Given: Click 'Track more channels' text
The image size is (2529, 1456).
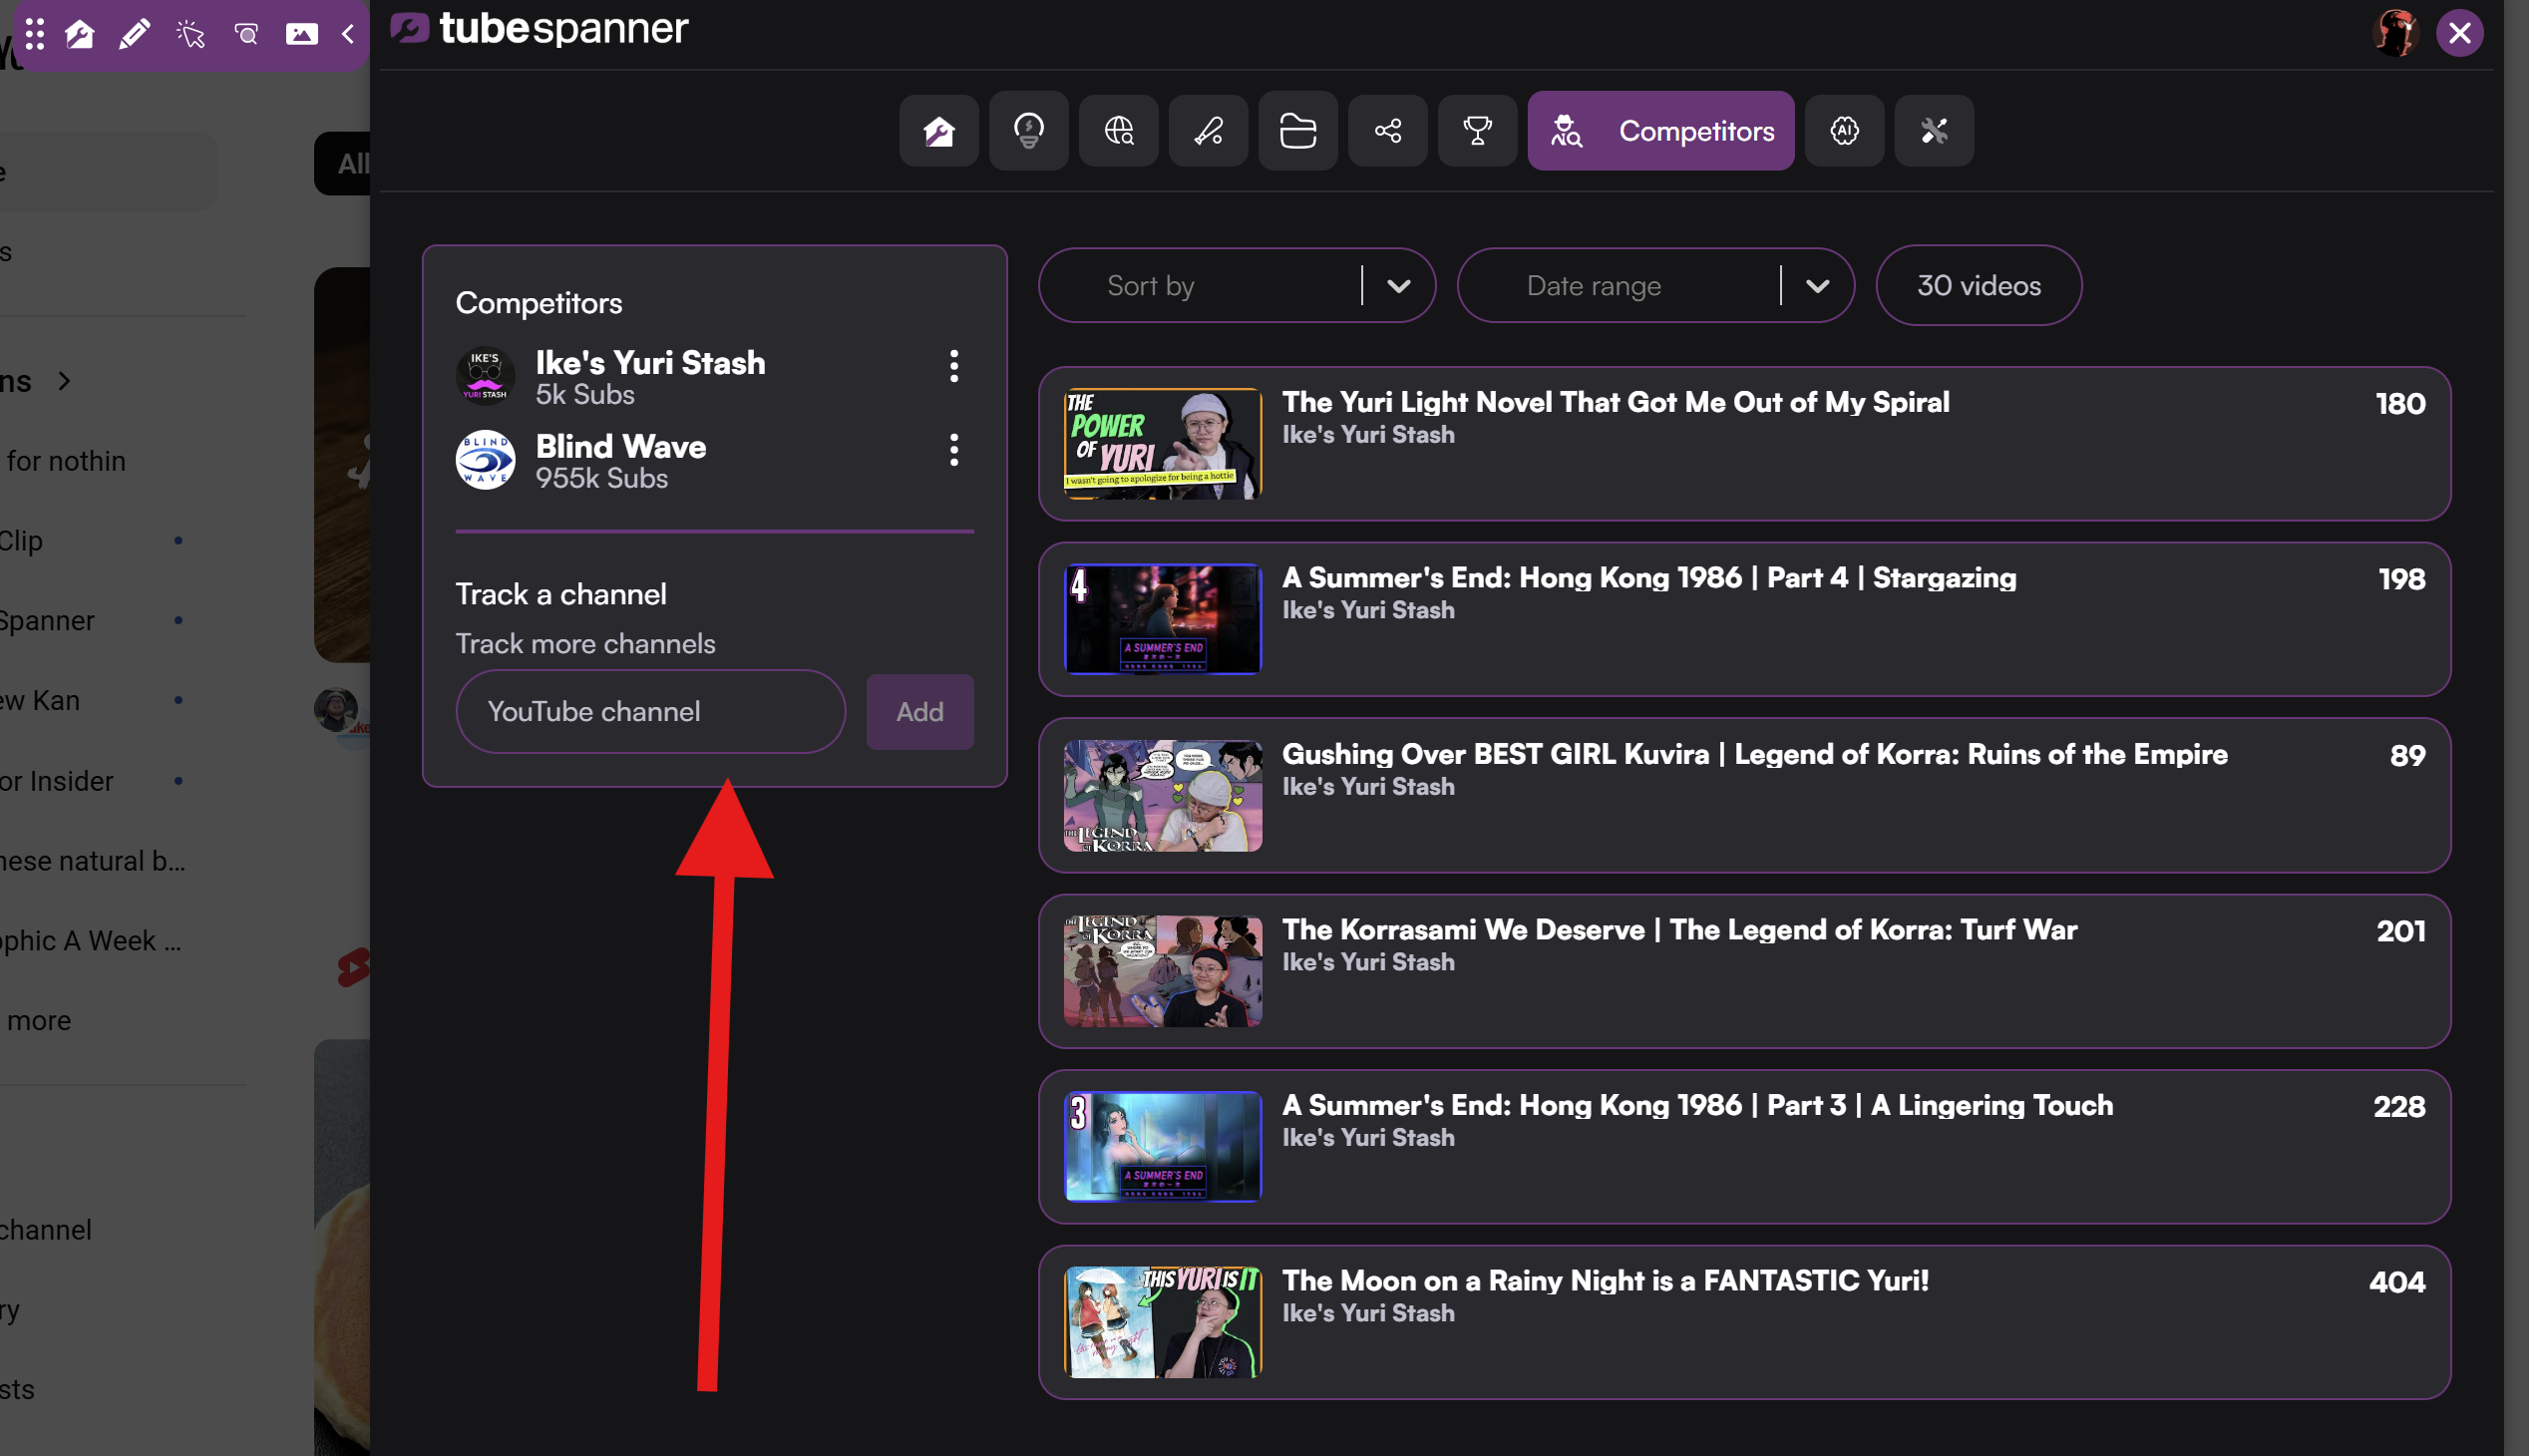Looking at the screenshot, I should tap(585, 643).
